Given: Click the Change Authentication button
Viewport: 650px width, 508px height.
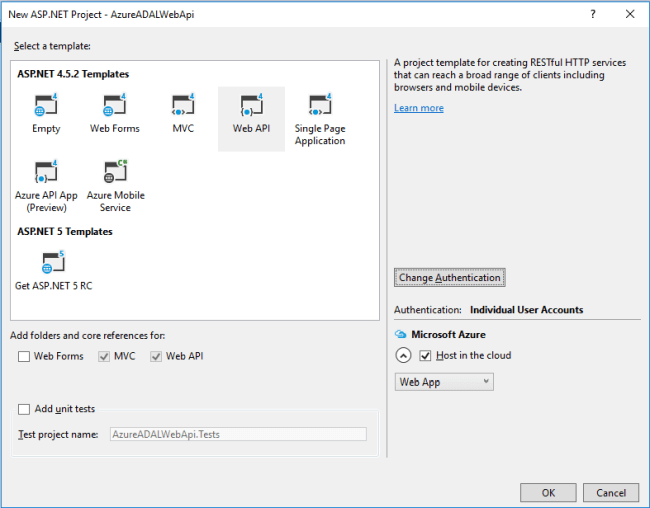Looking at the screenshot, I should (449, 277).
